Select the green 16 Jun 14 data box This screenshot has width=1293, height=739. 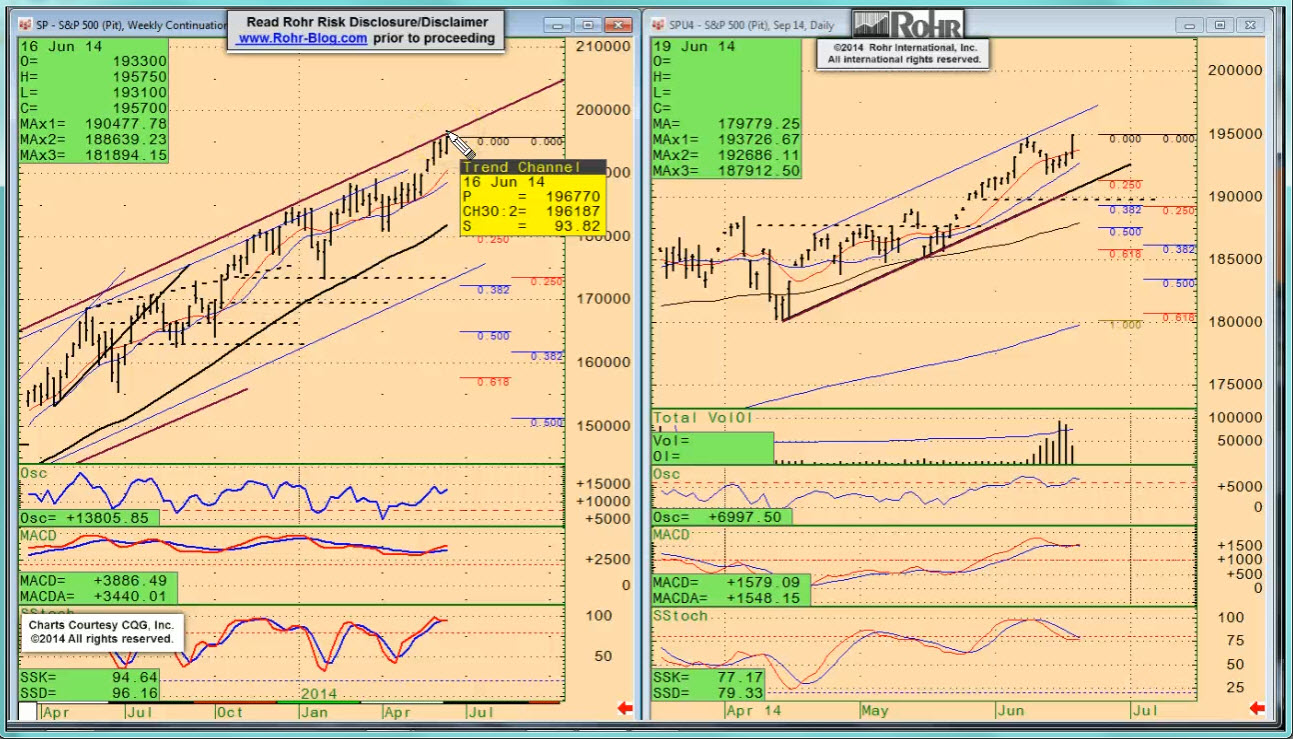(93, 100)
